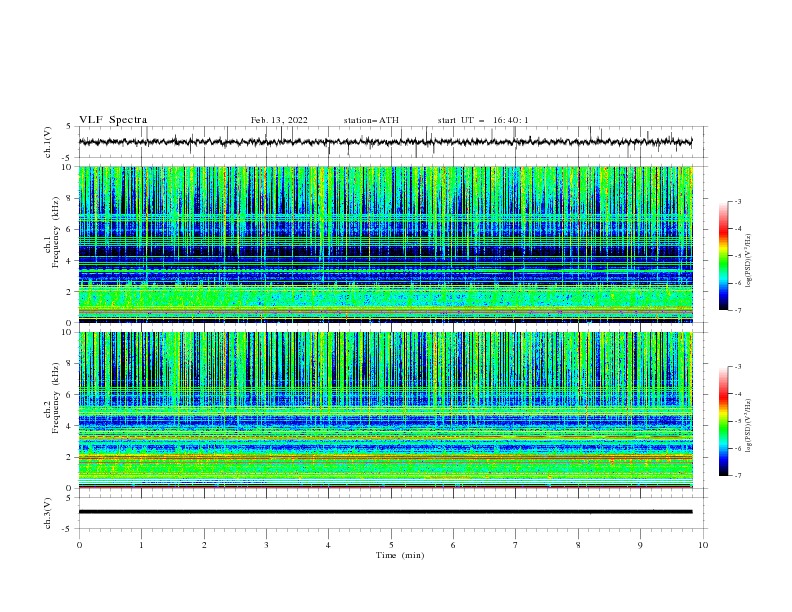Image resolution: width=792 pixels, height=612 pixels.
Task: Click the "8" minute tick on time axis
Action: [578, 545]
